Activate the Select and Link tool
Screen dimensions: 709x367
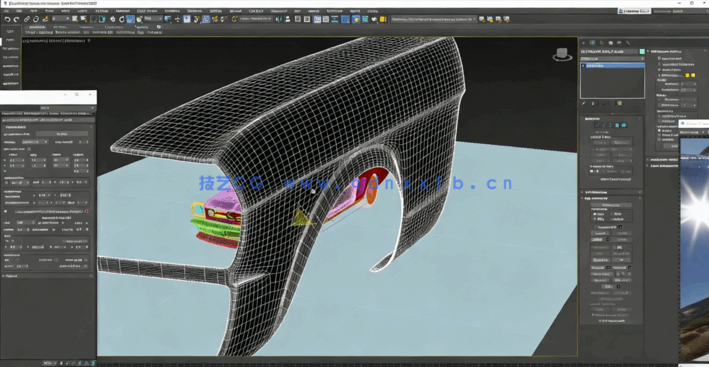[27, 19]
